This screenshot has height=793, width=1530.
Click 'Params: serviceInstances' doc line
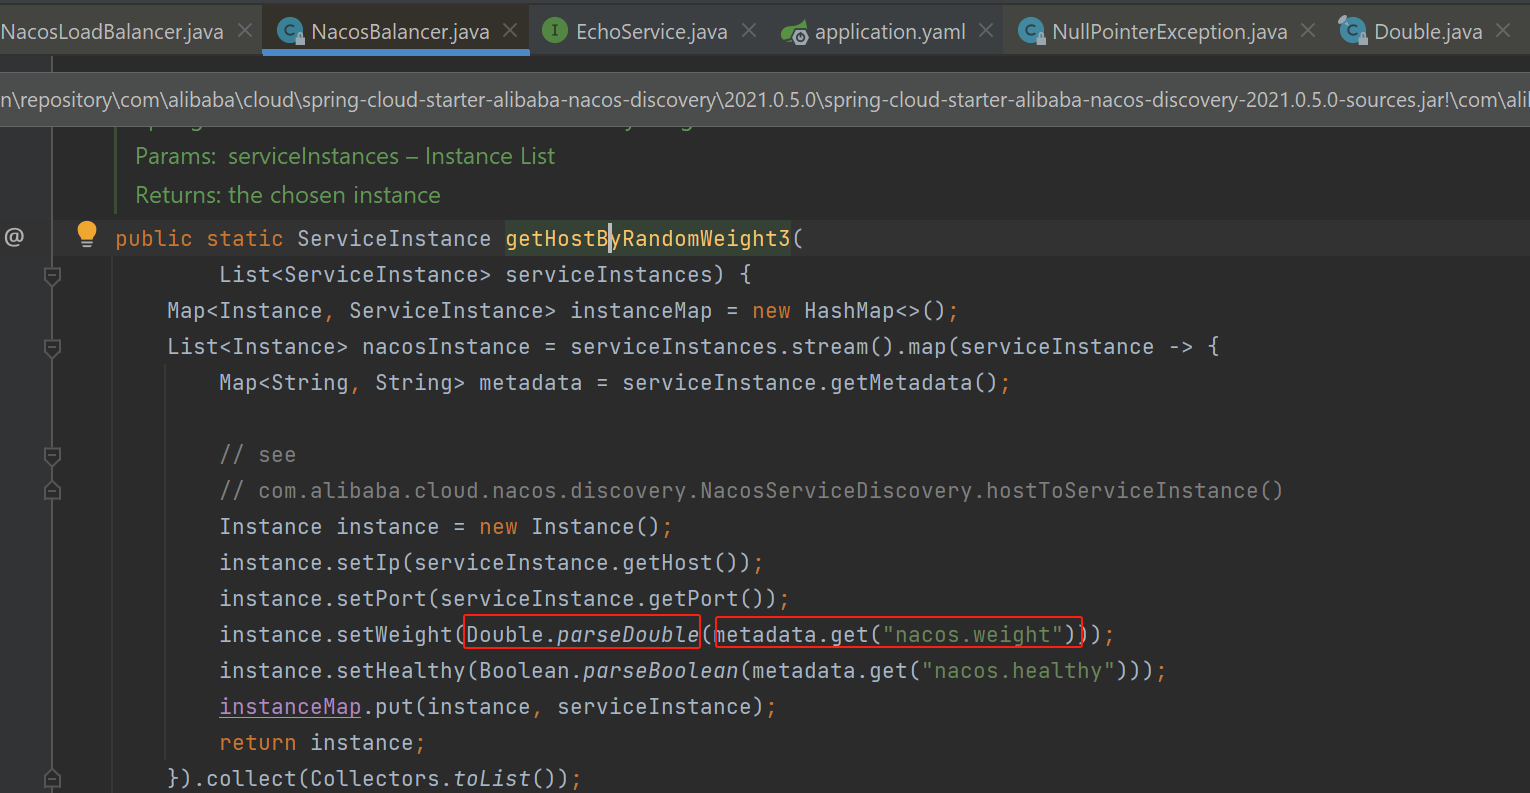(x=345, y=156)
